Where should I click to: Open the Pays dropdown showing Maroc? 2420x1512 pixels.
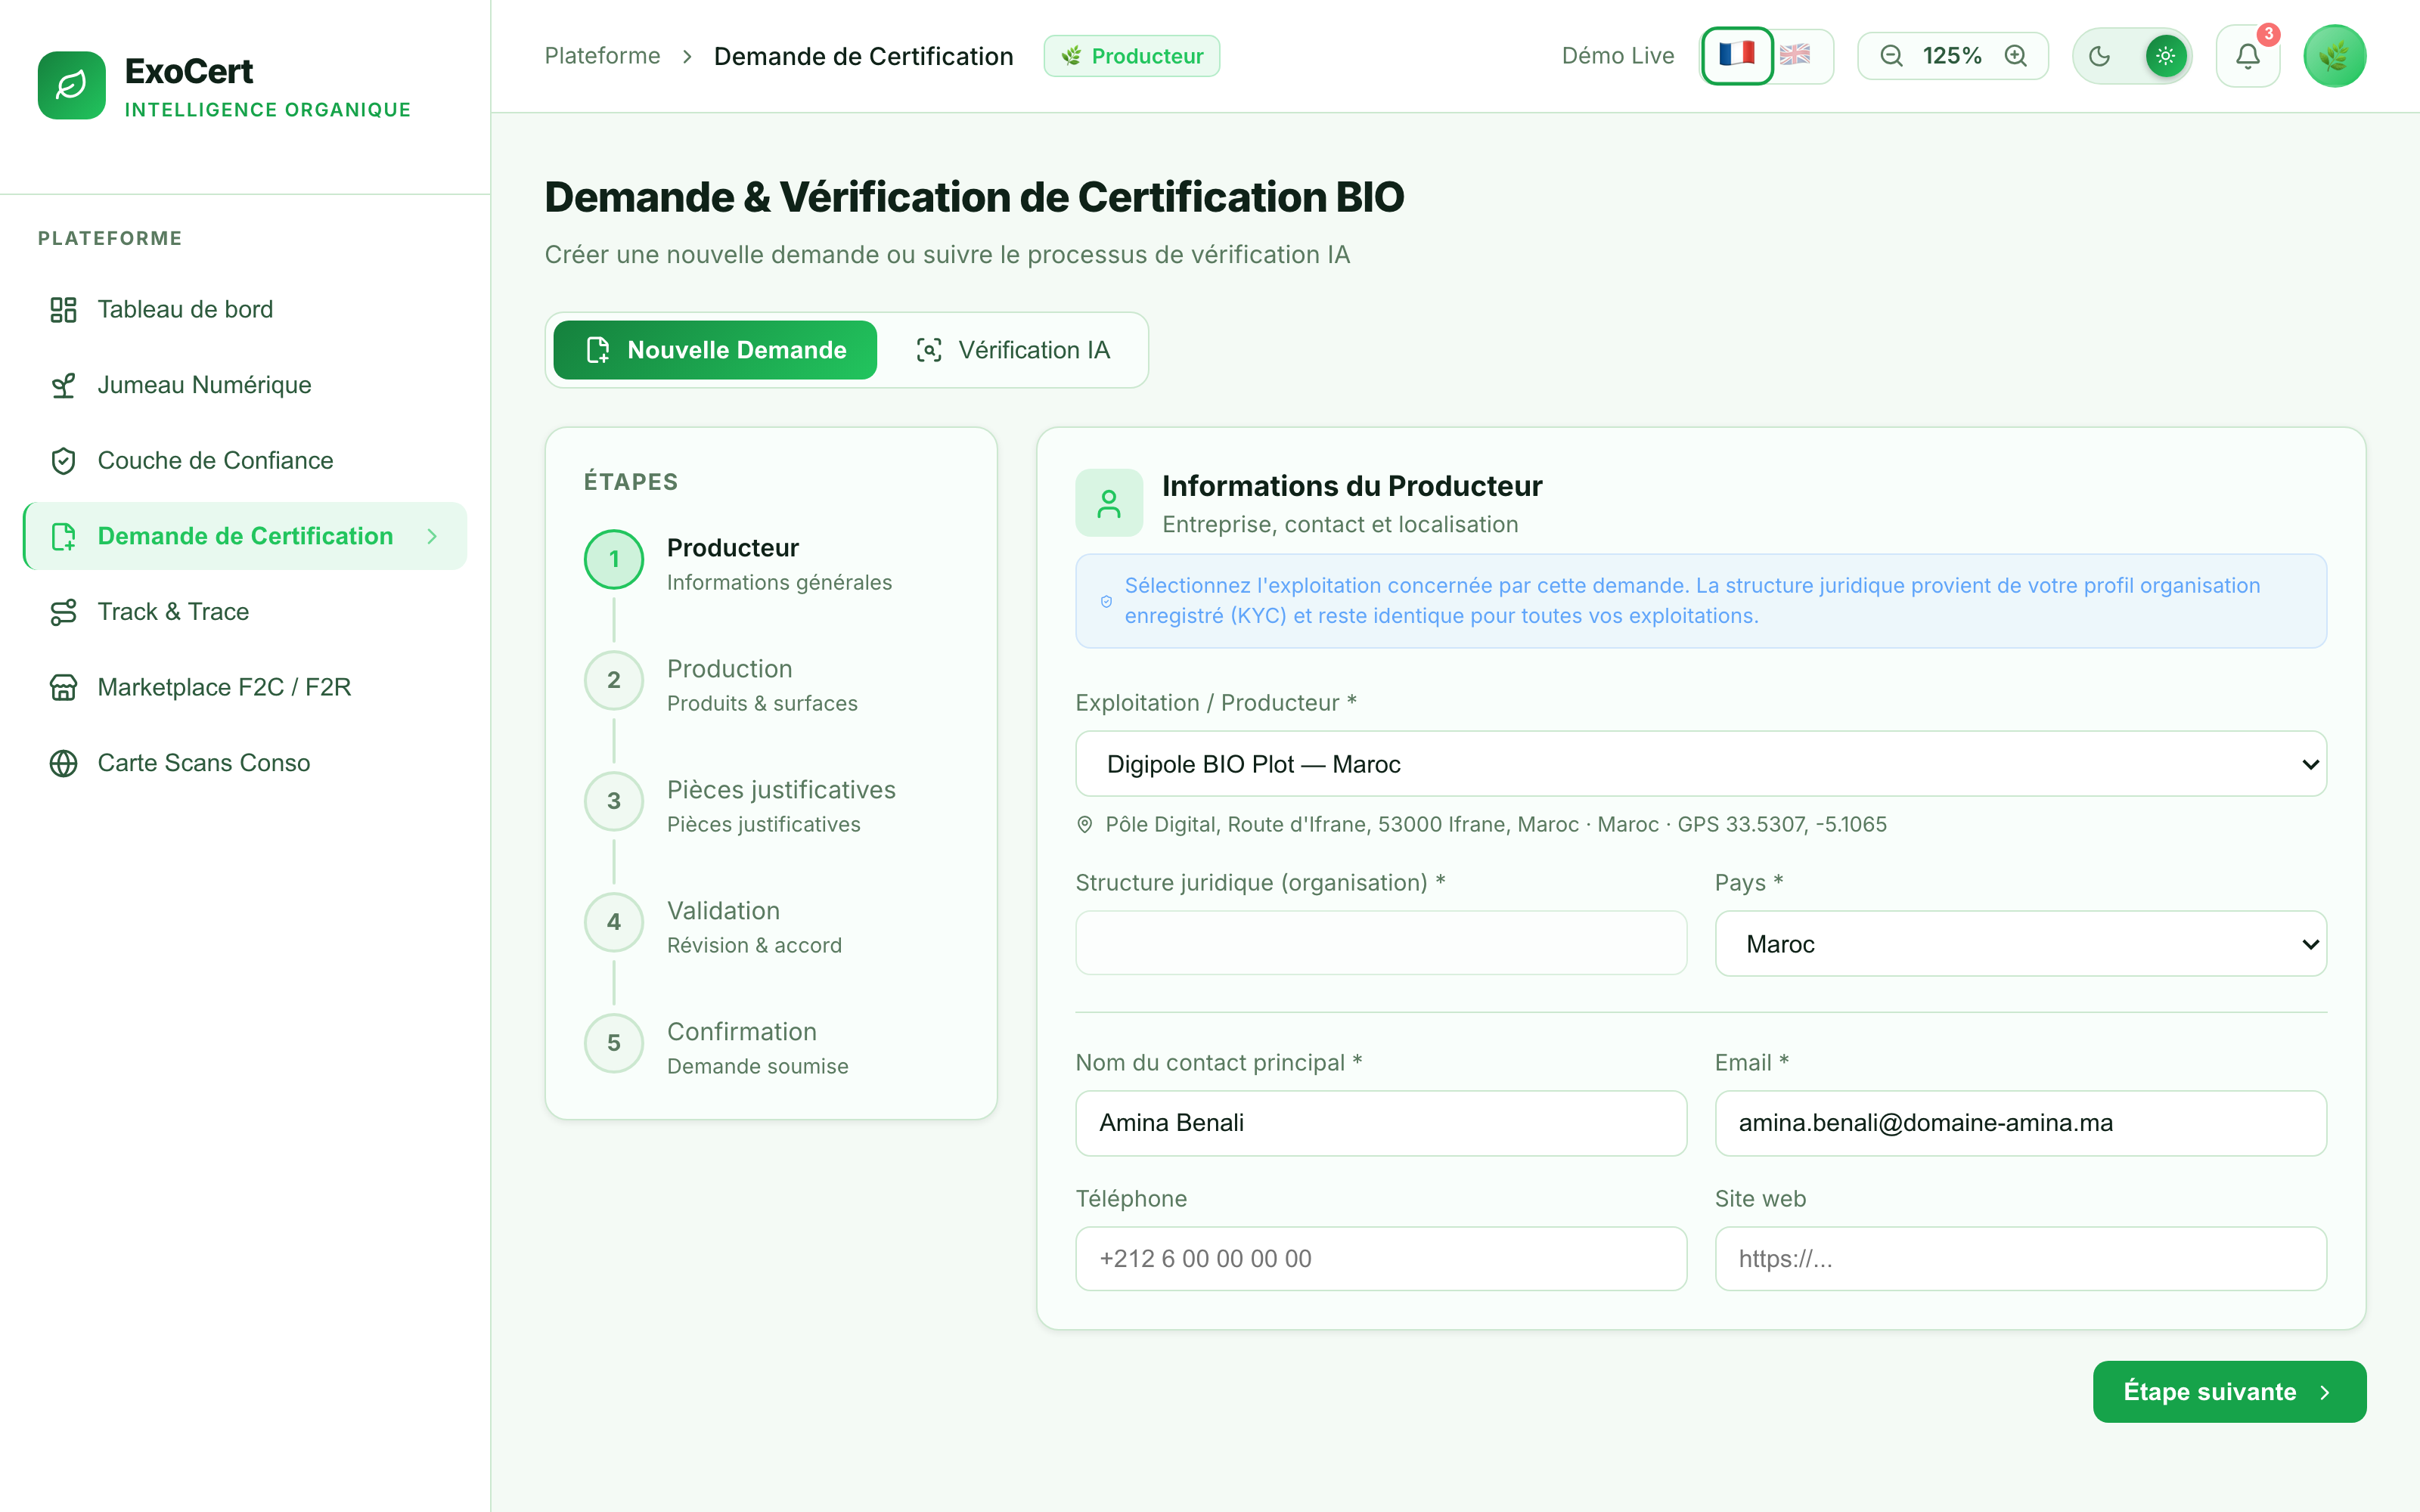tap(2020, 944)
